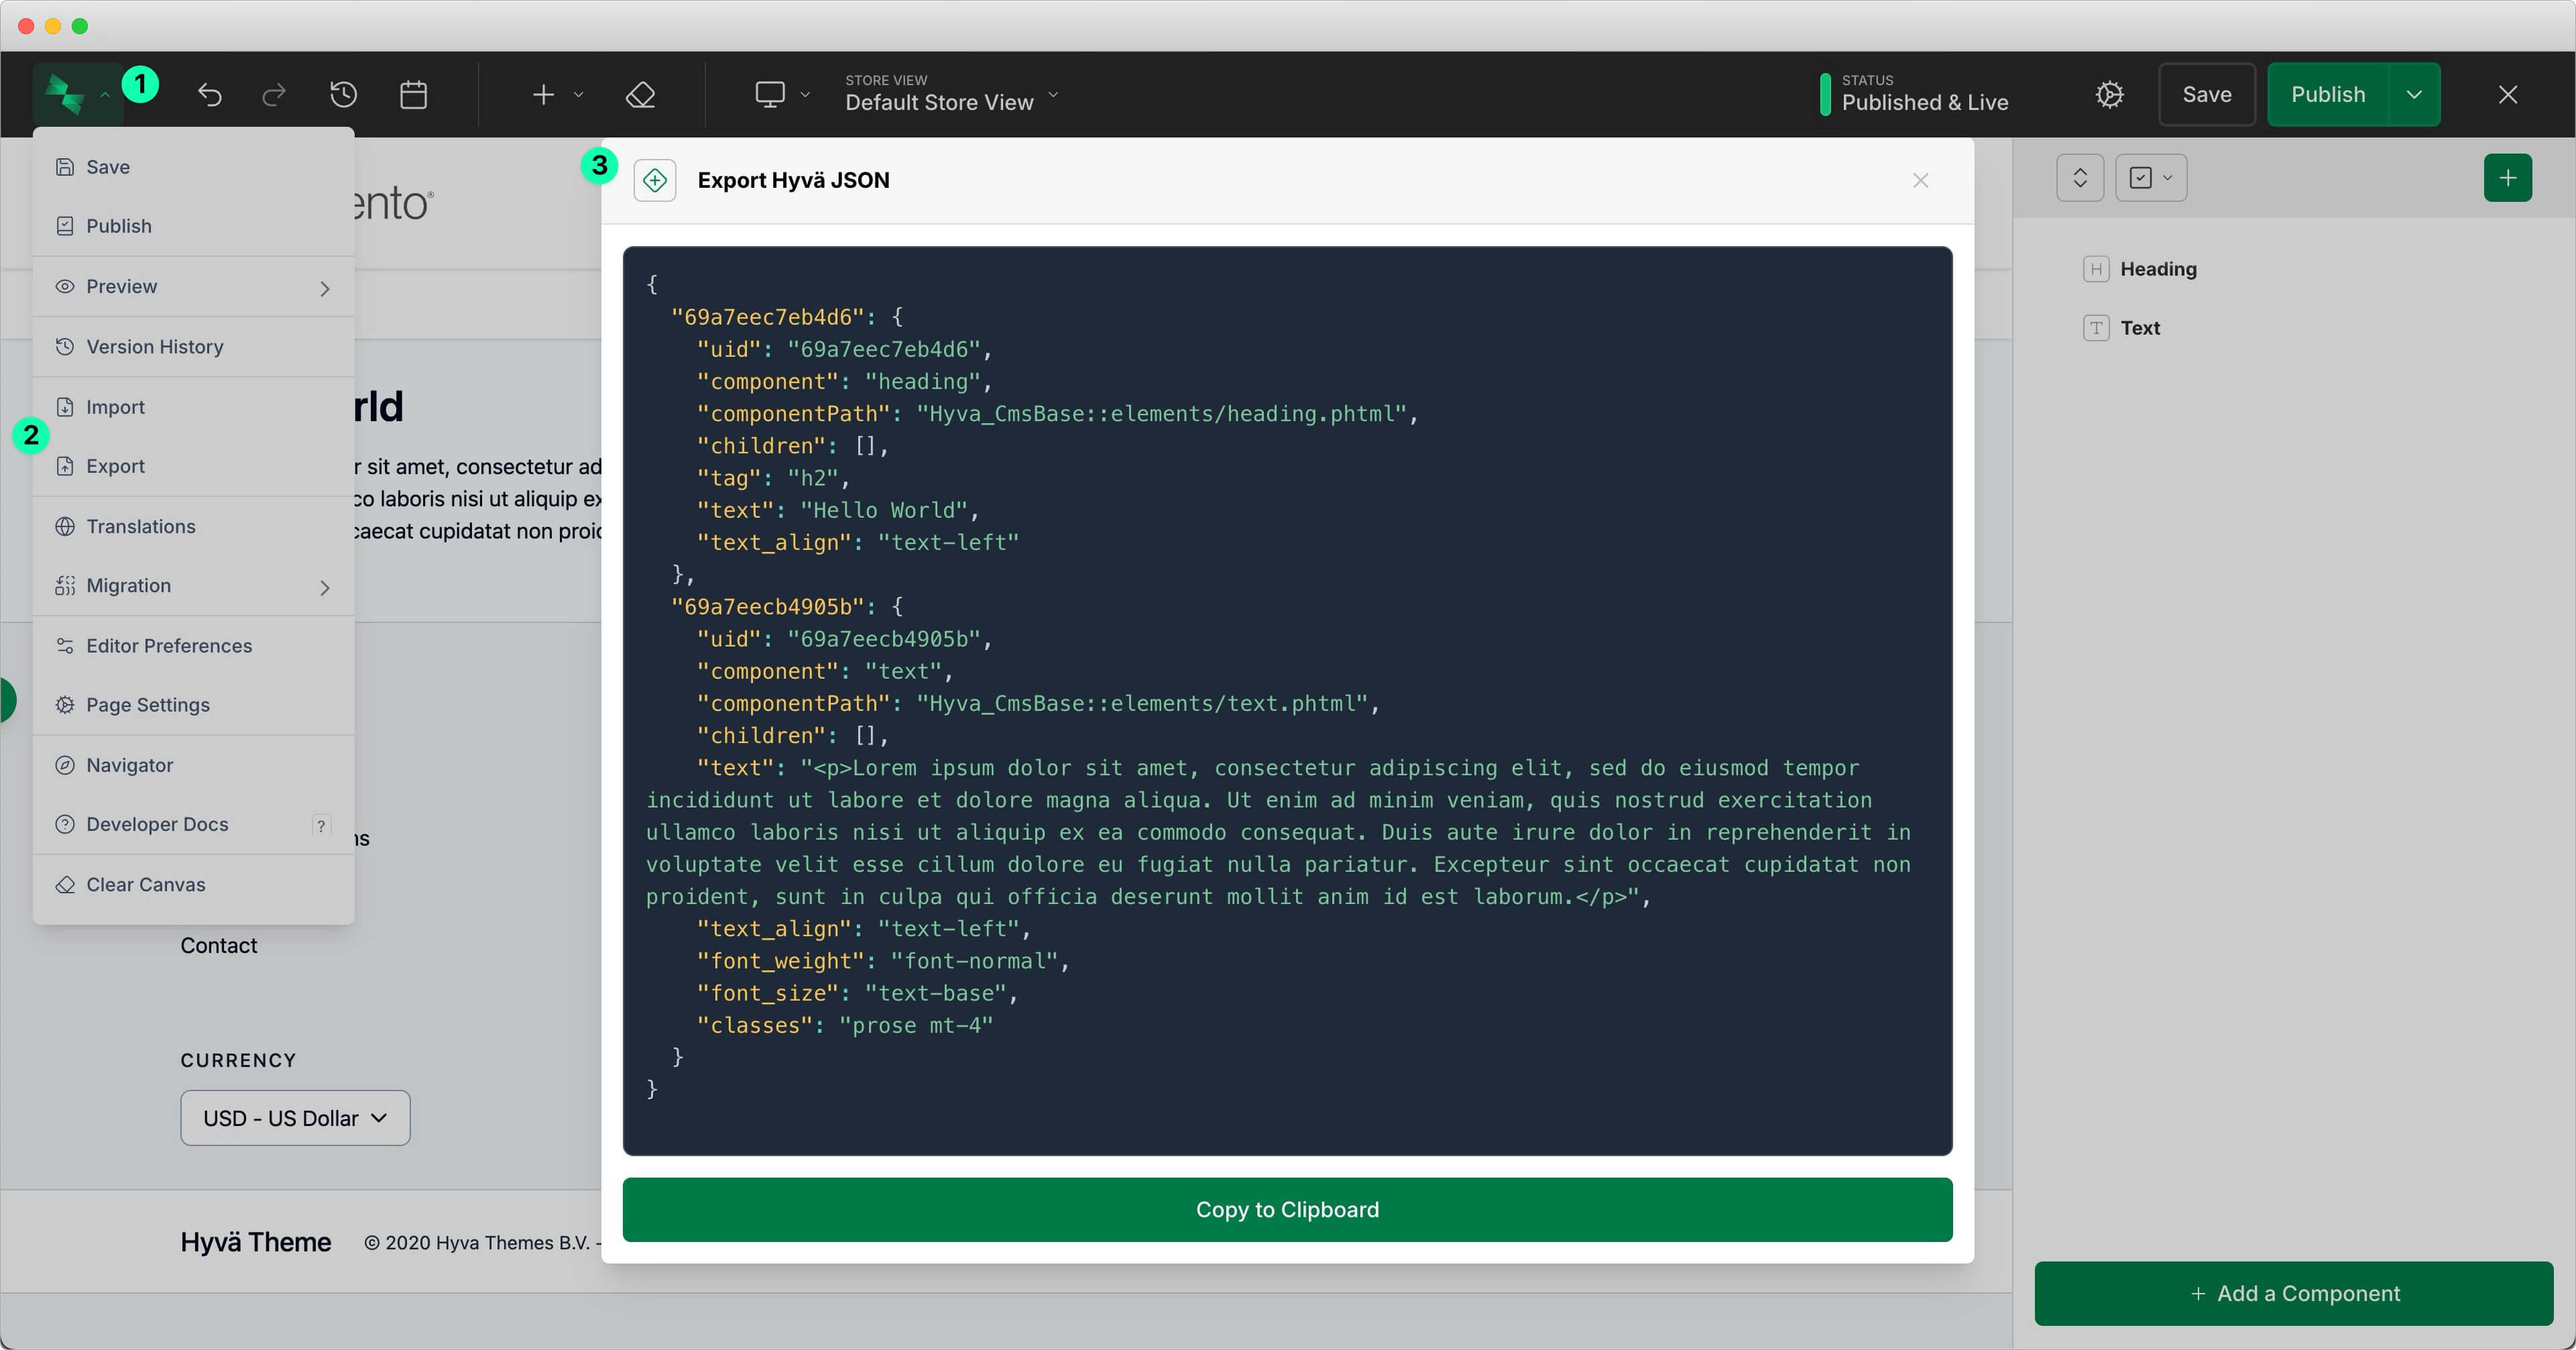Viewport: 2576px width, 1350px height.
Task: Select Publish in the main menu
Action: [x=193, y=226]
